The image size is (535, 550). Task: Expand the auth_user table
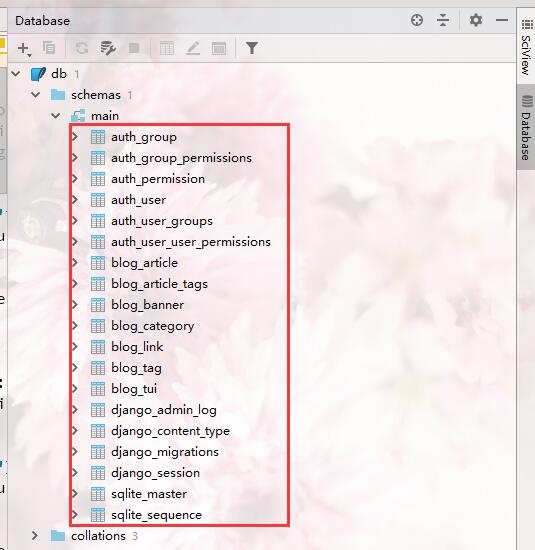75,200
